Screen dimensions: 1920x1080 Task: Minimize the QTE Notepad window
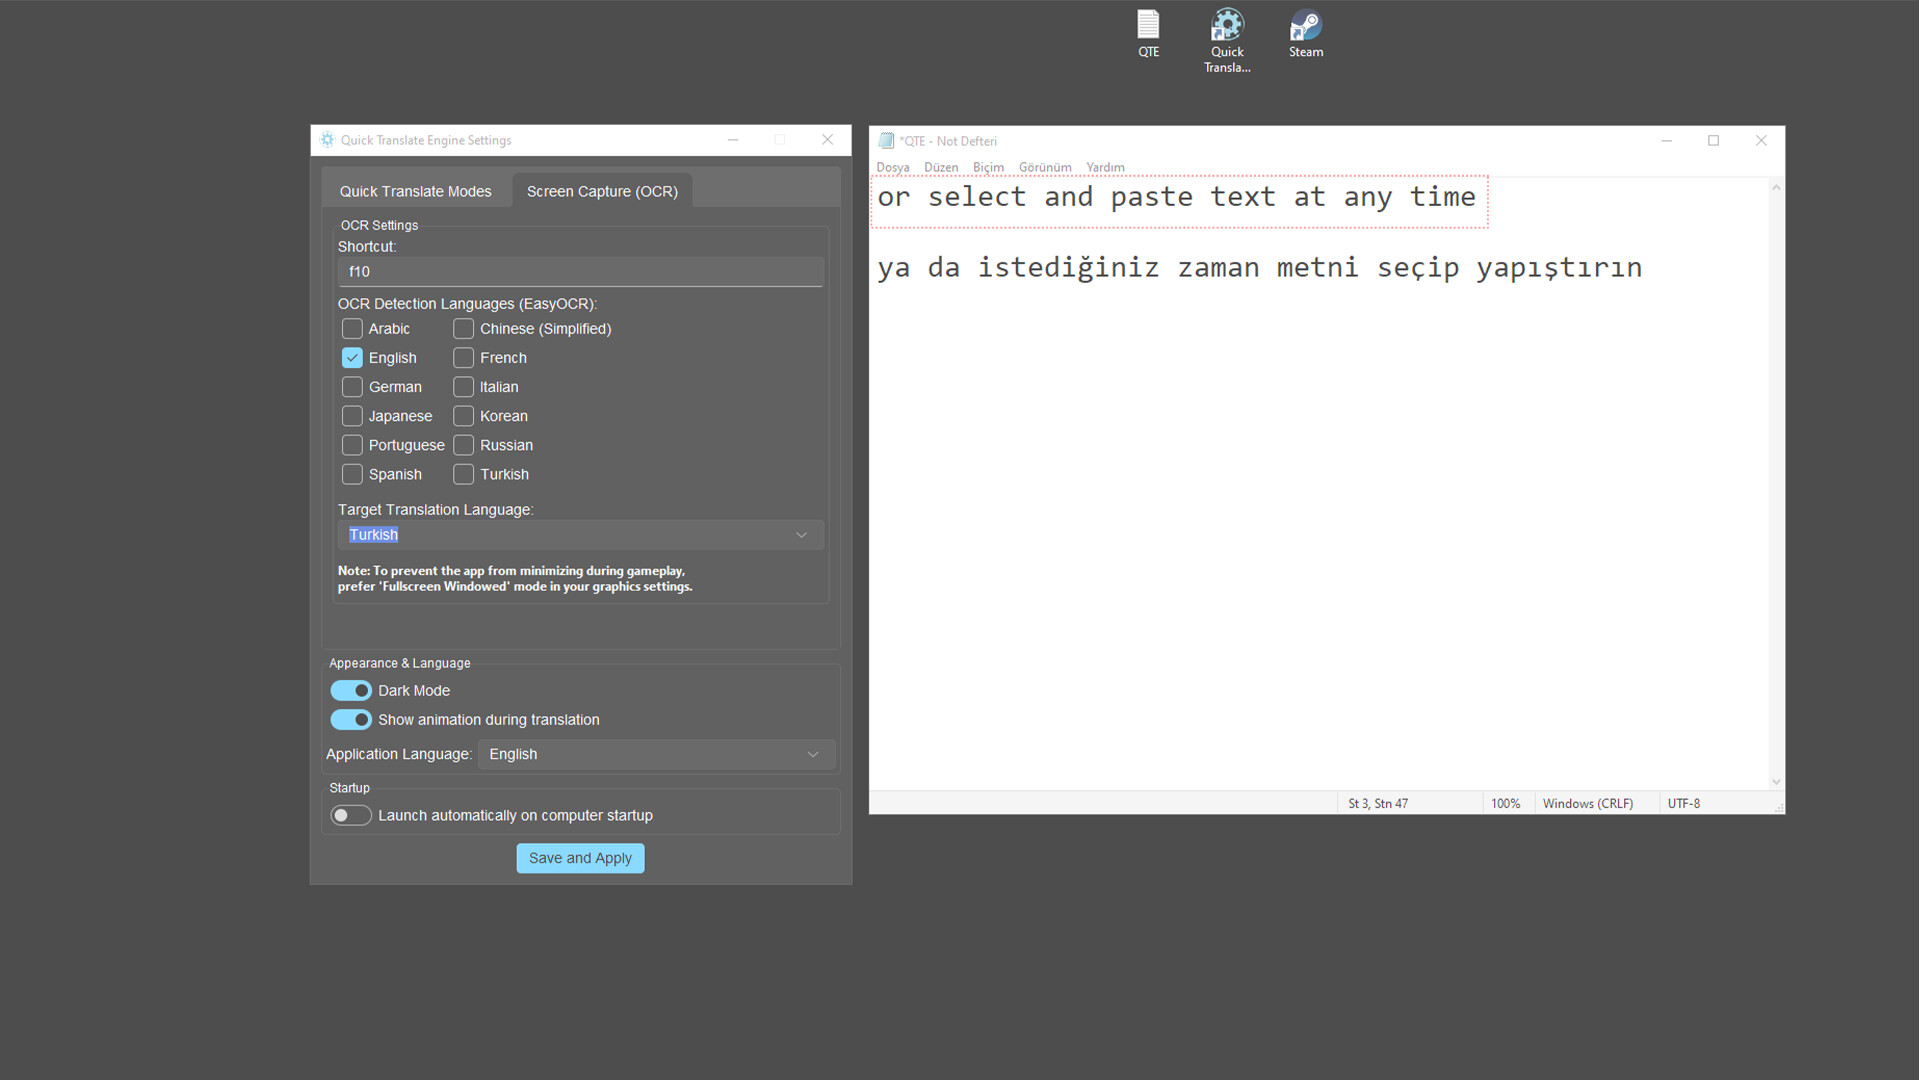[x=1666, y=141]
